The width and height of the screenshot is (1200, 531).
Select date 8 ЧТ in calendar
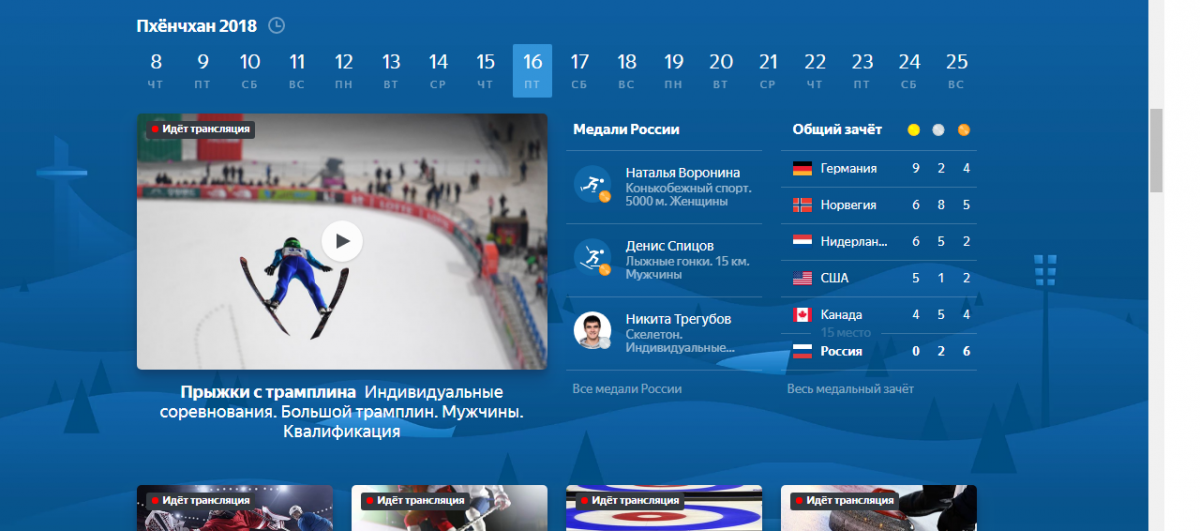pos(156,70)
